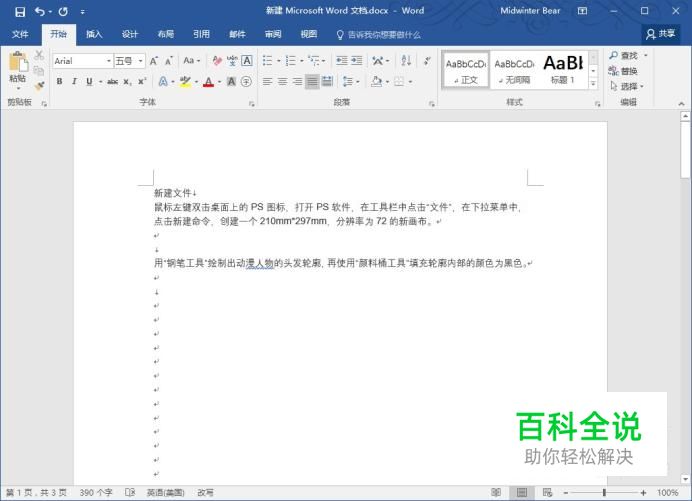692x501 pixels.
Task: Click the 100% zoom level
Action: pyautogui.click(x=667, y=492)
